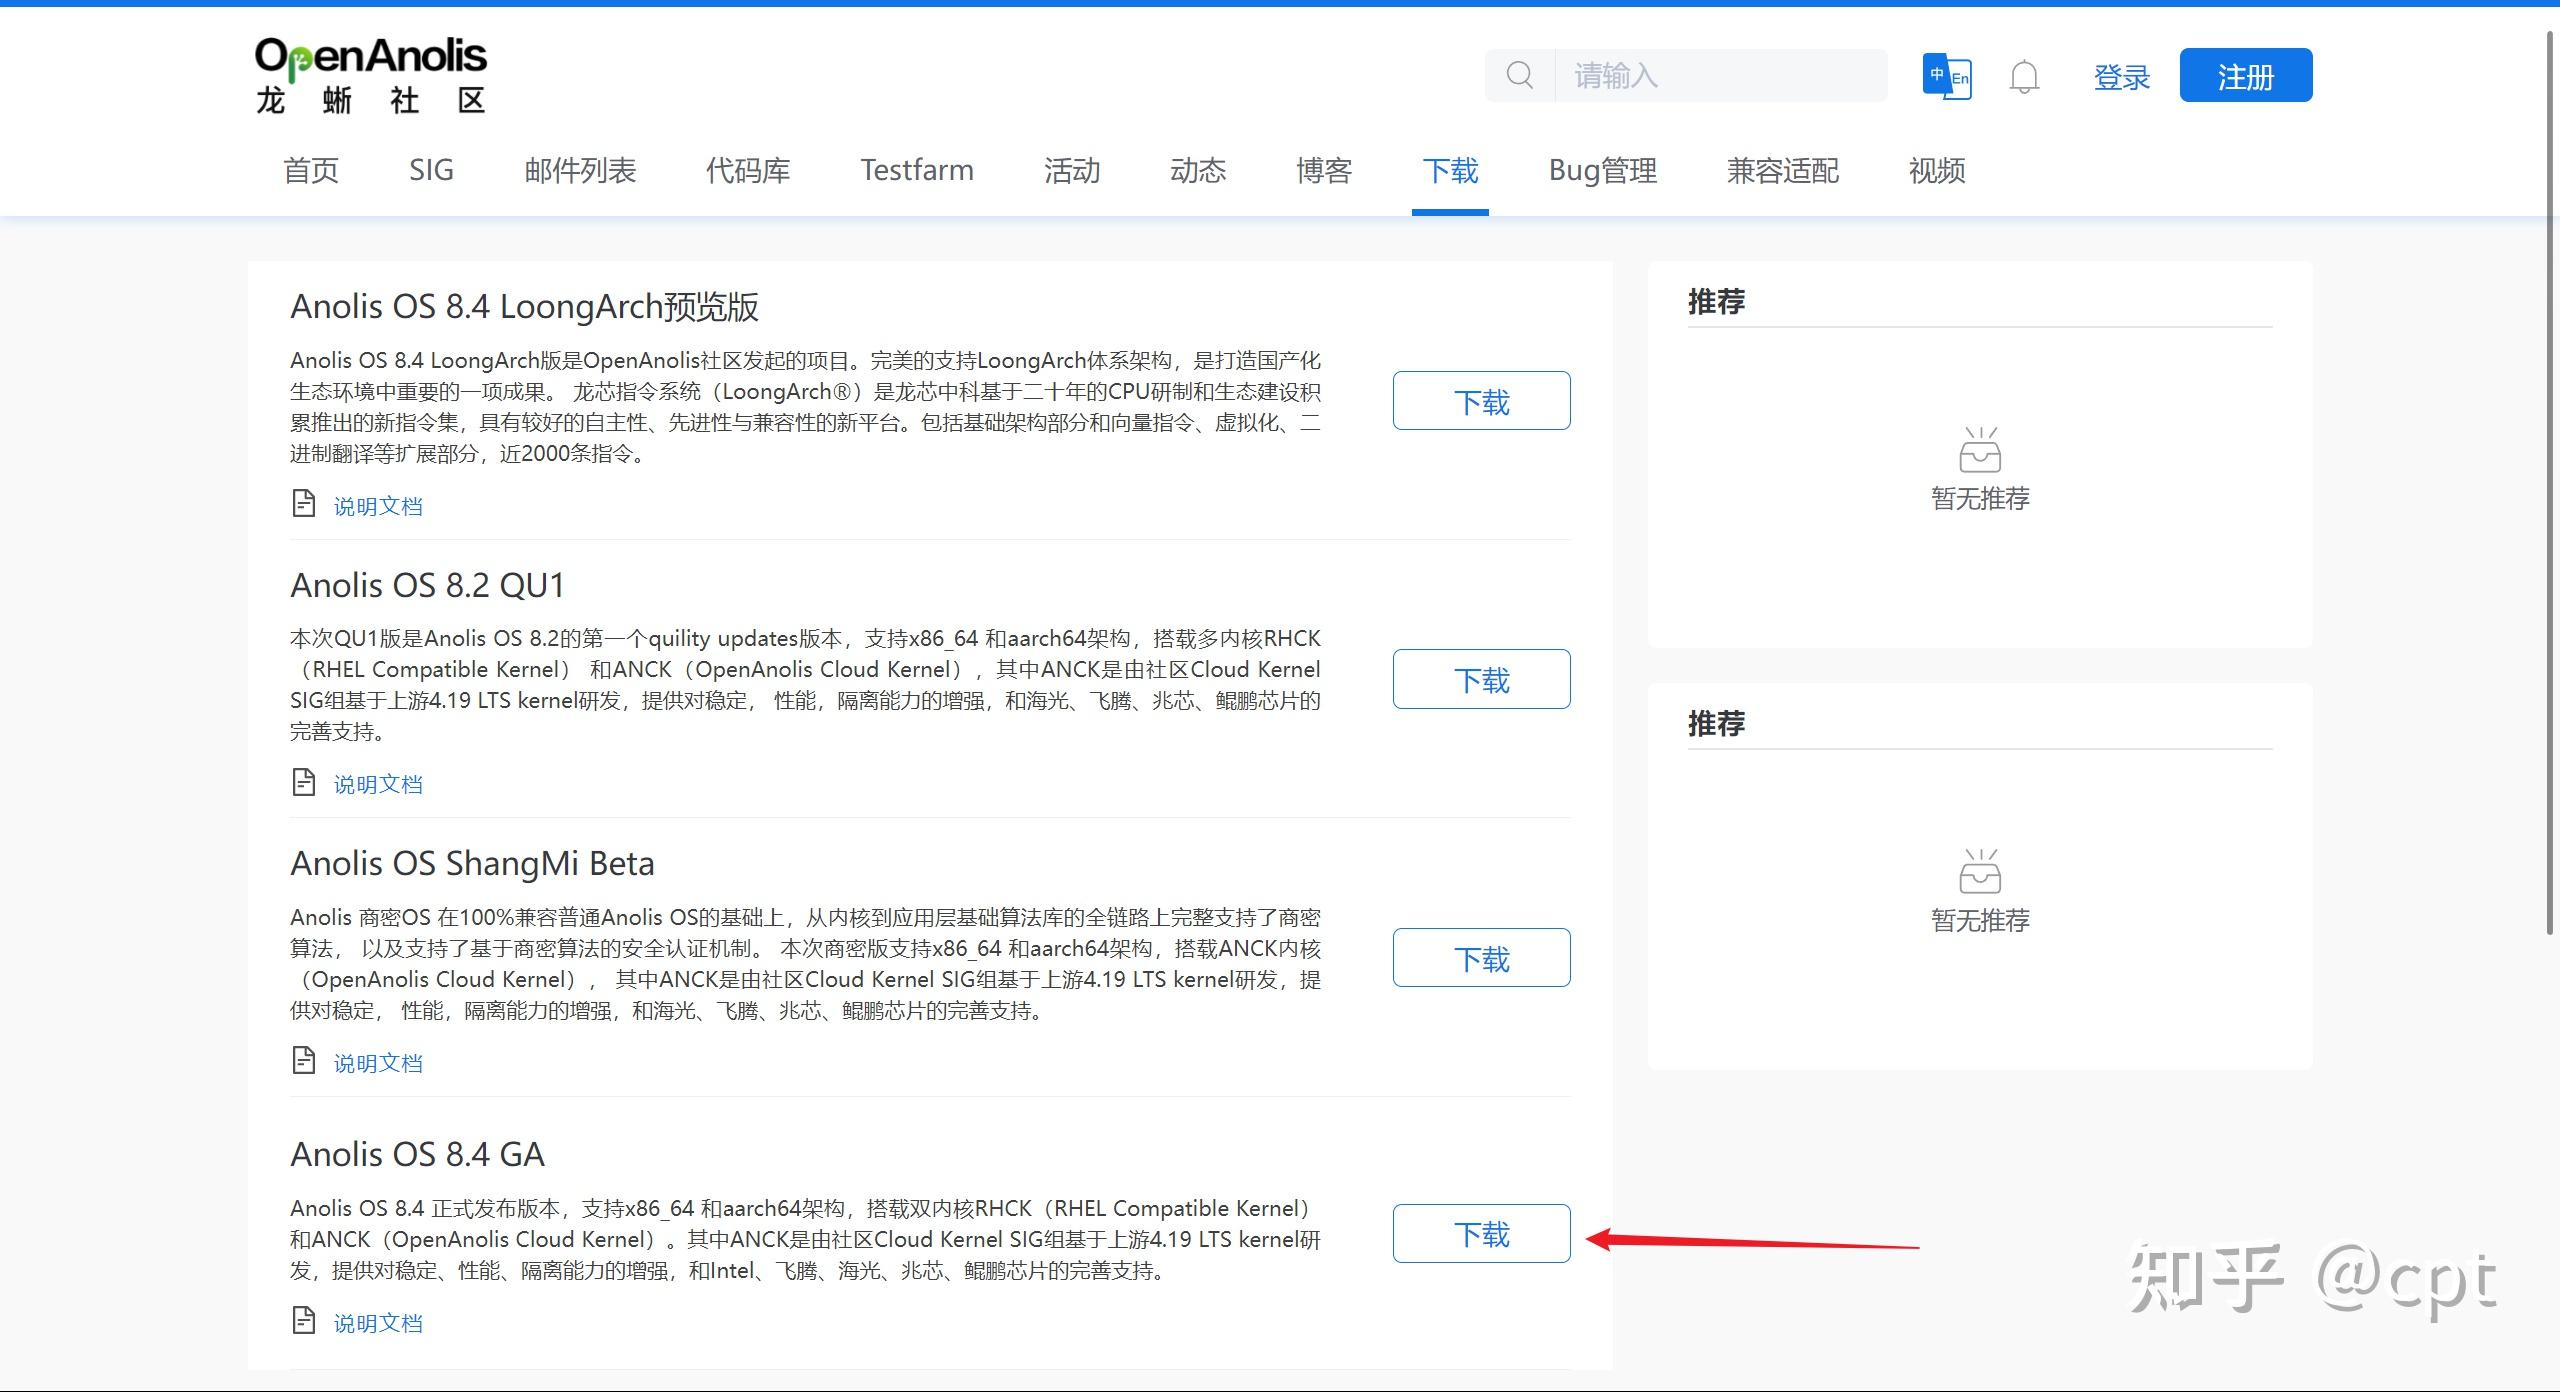The image size is (2560, 1392).
Task: Click the OpenAnolis logo
Action: [x=370, y=75]
